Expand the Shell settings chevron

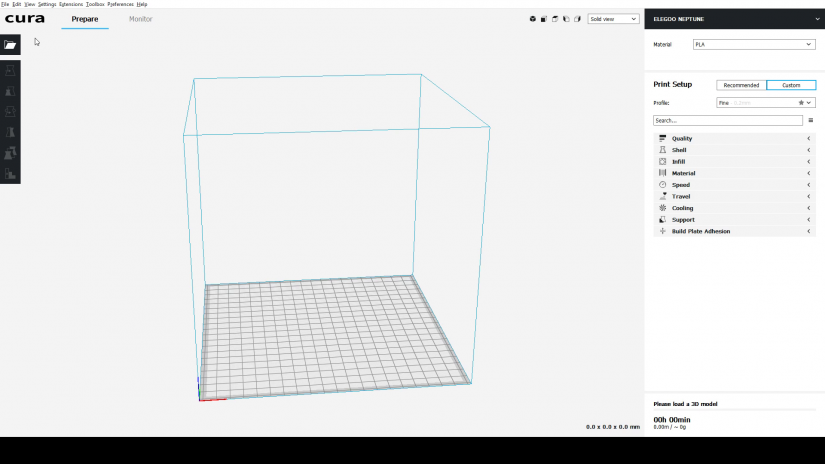(809, 150)
